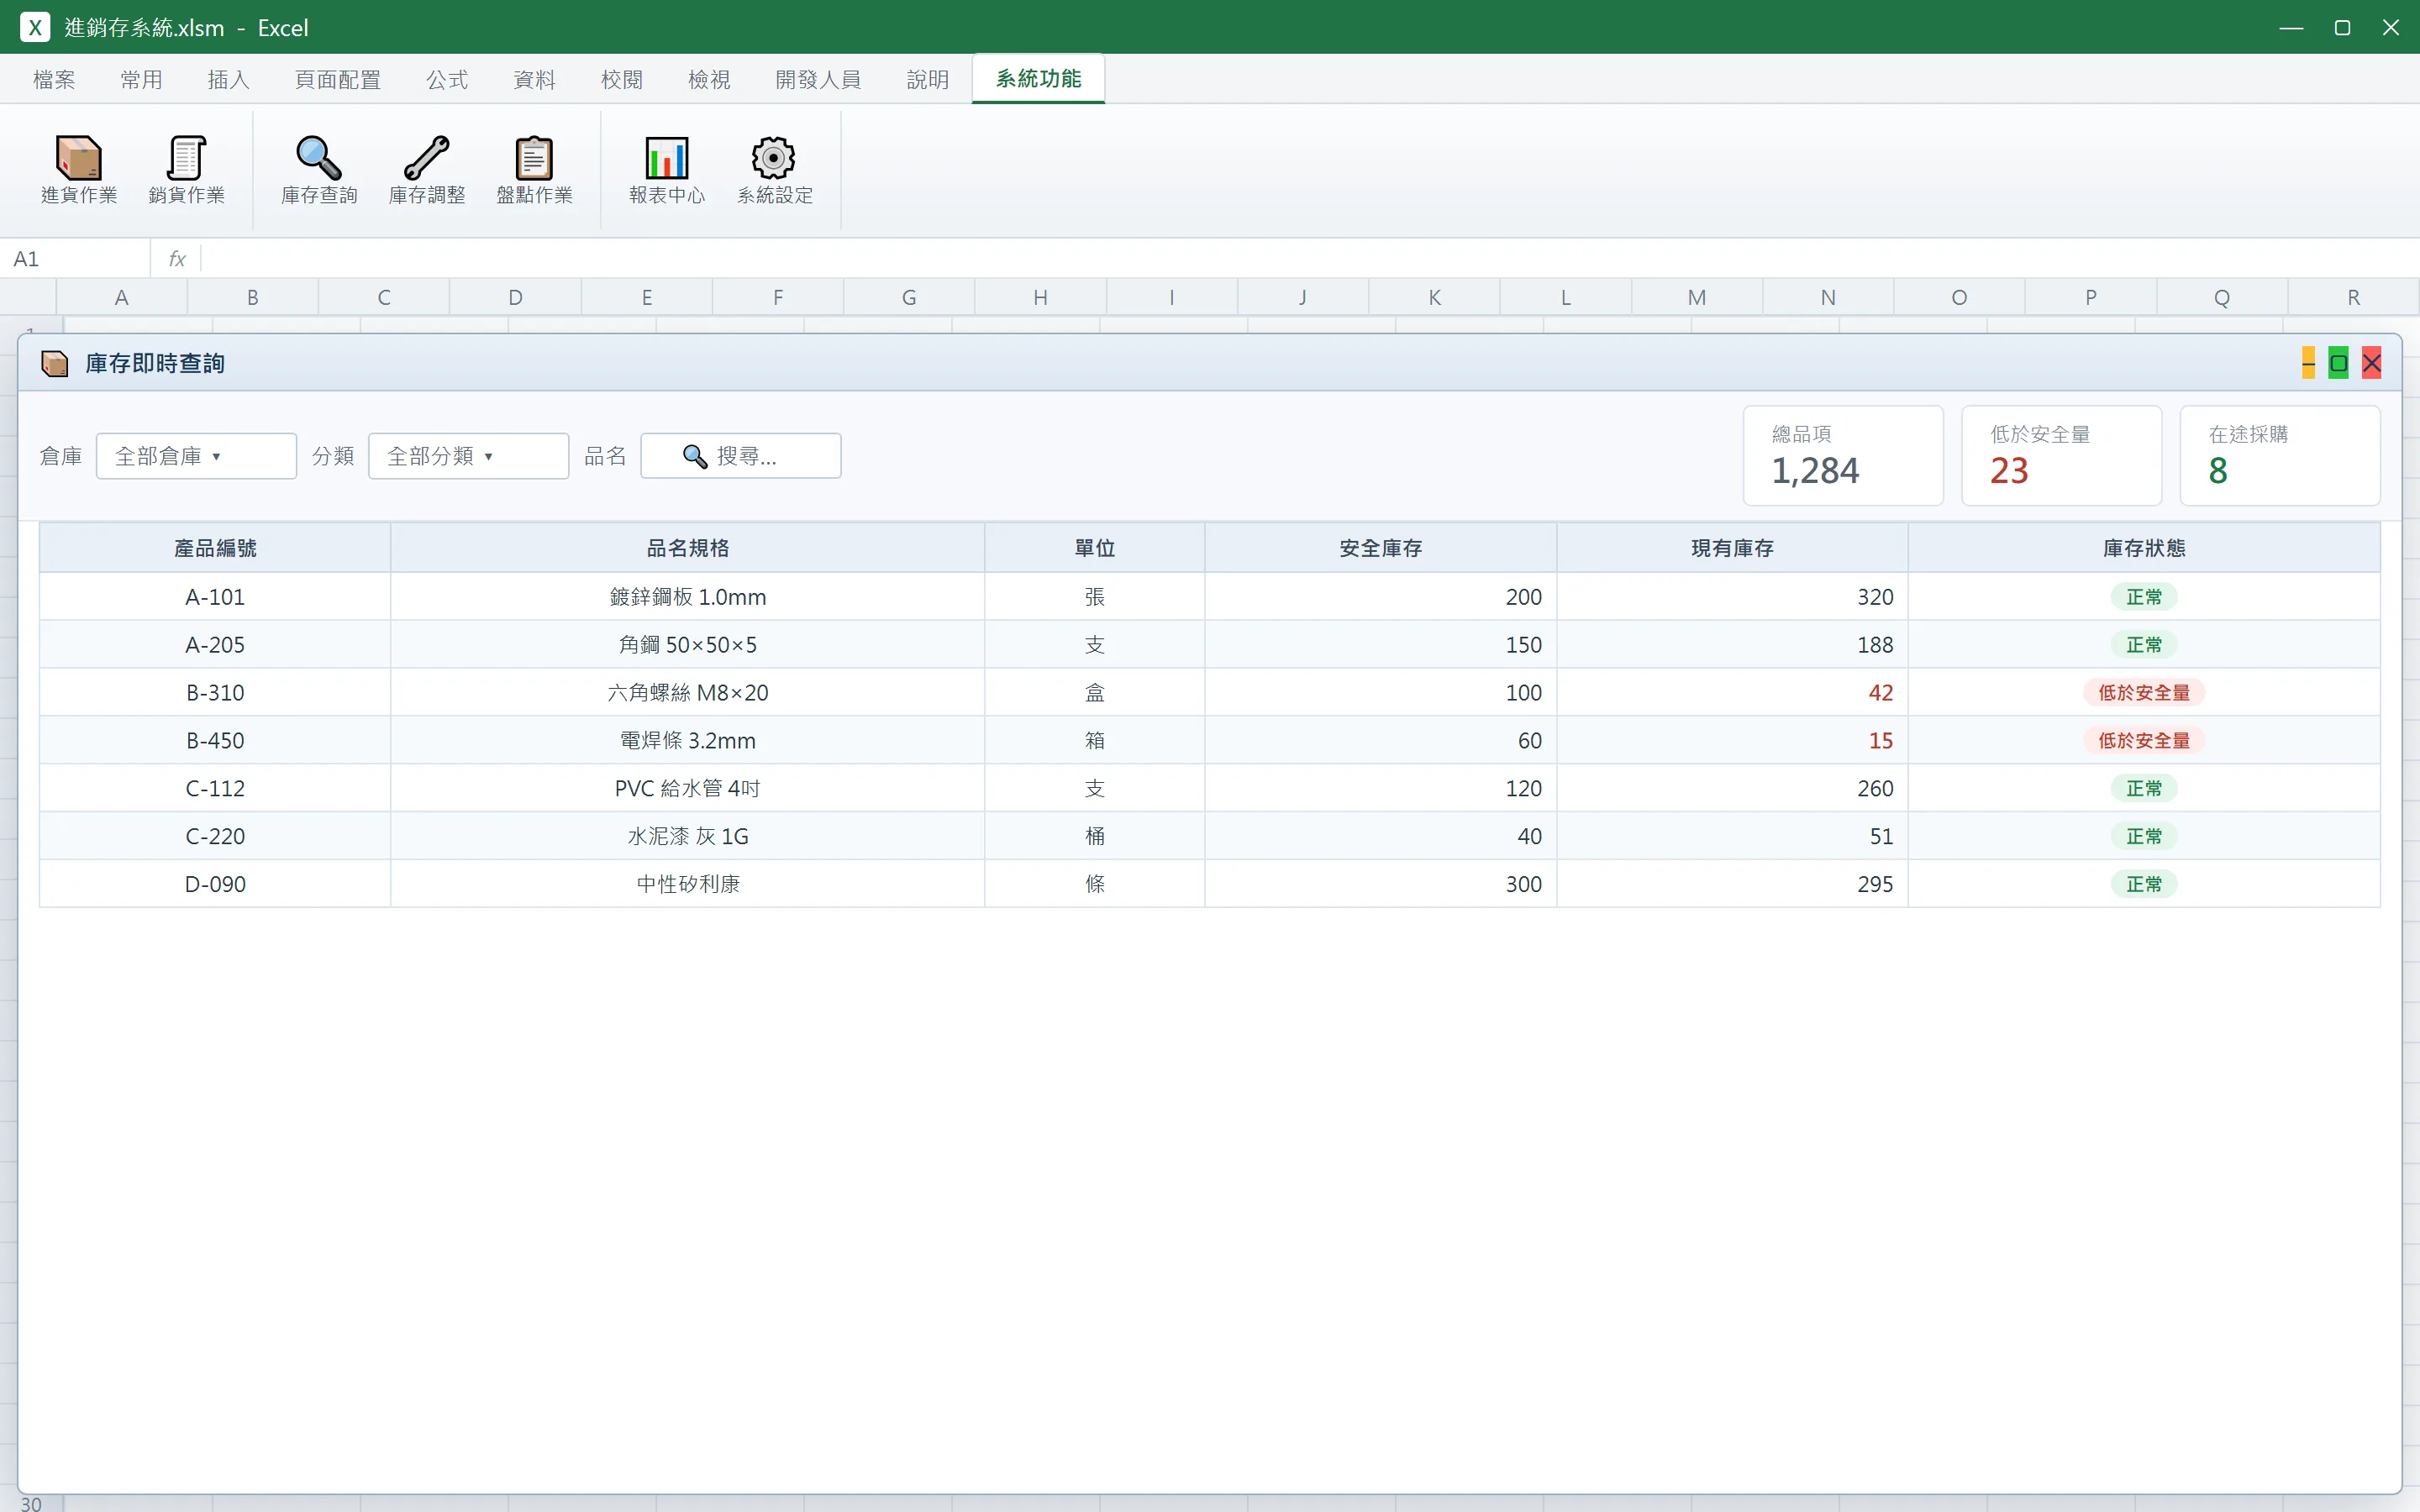Open the 檢視 tab
The width and height of the screenshot is (2420, 1512).
(709, 79)
